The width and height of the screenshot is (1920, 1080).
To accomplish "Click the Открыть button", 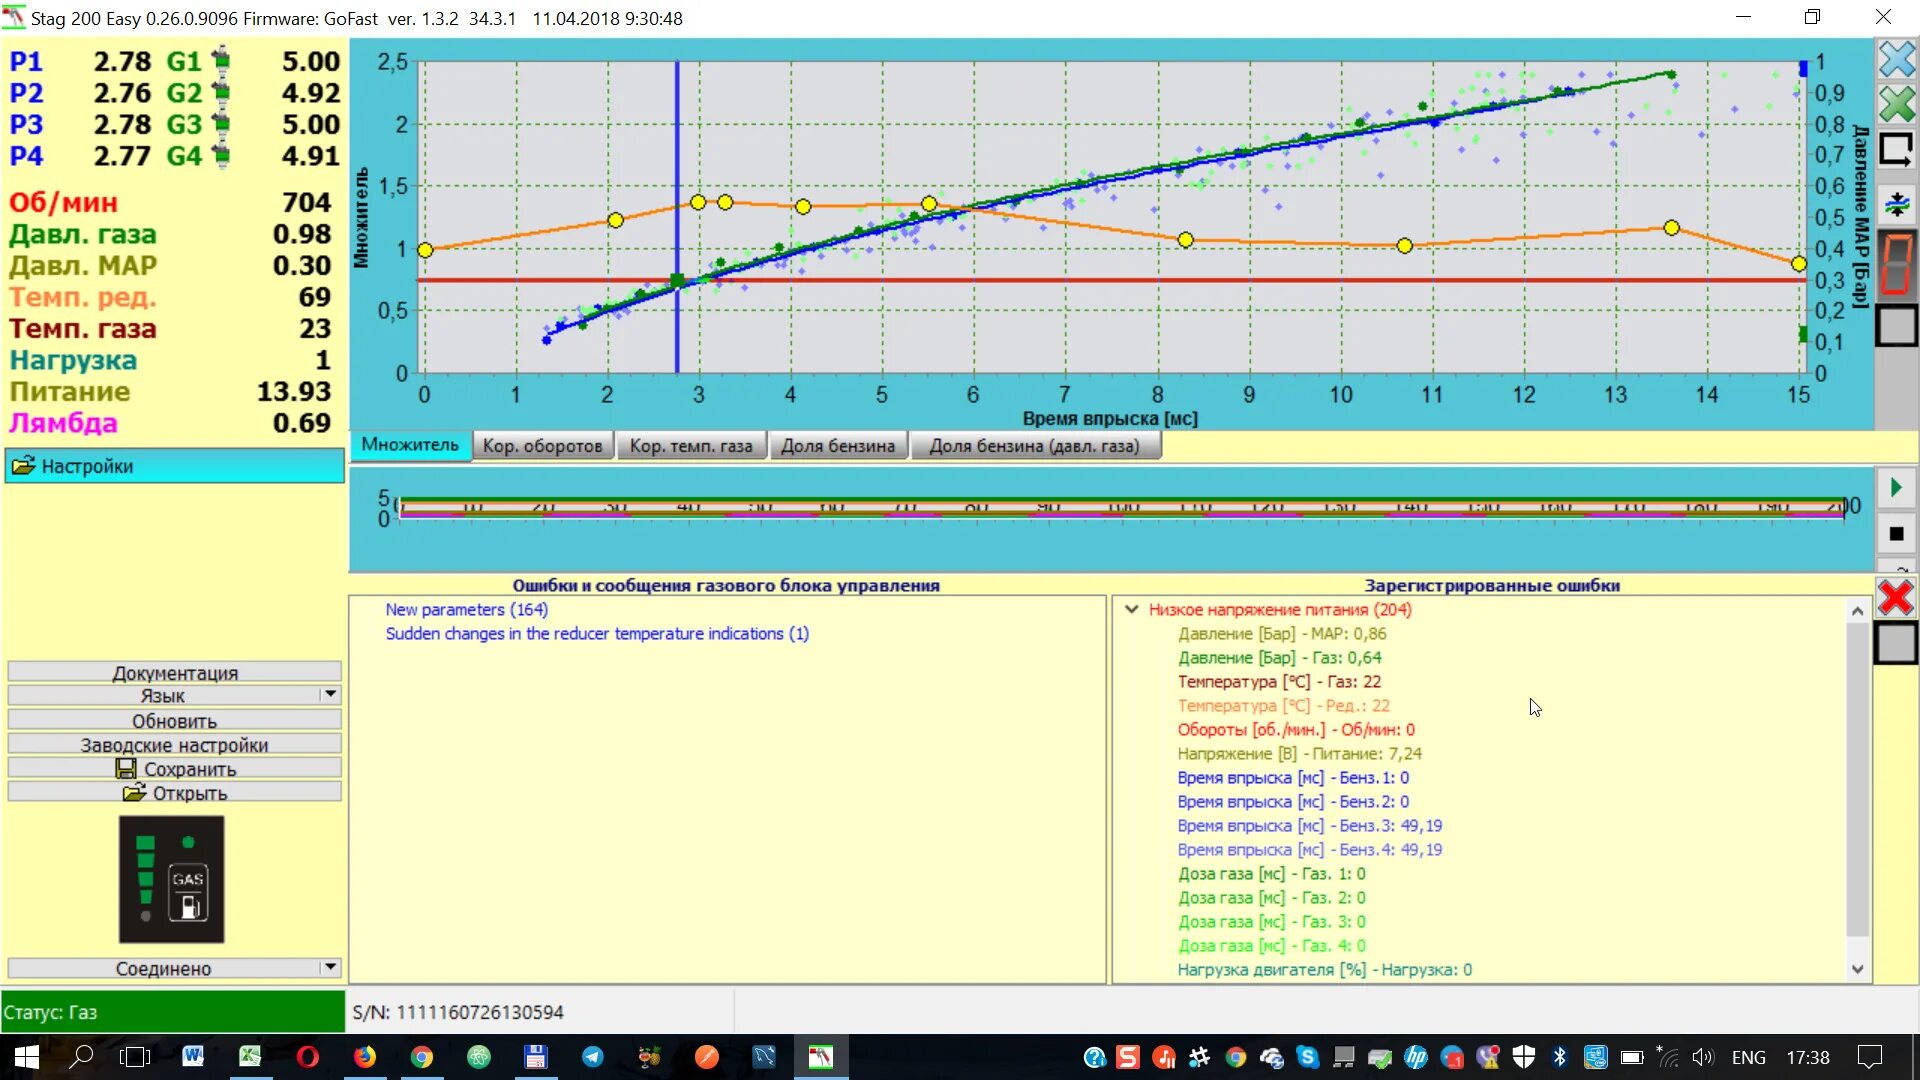I will pyautogui.click(x=174, y=792).
